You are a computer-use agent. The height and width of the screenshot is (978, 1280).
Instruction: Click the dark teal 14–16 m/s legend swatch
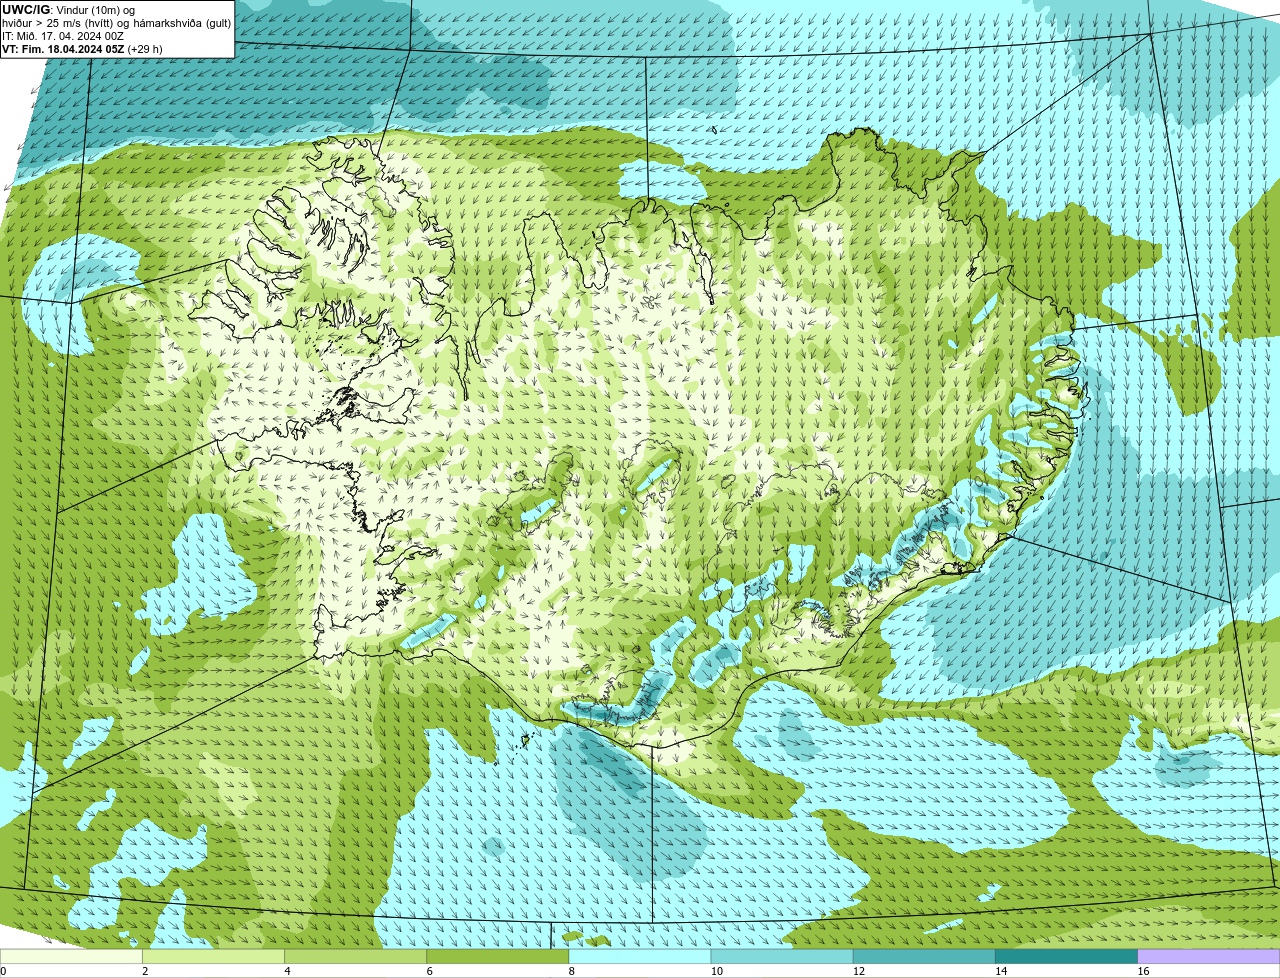click(x=1067, y=956)
